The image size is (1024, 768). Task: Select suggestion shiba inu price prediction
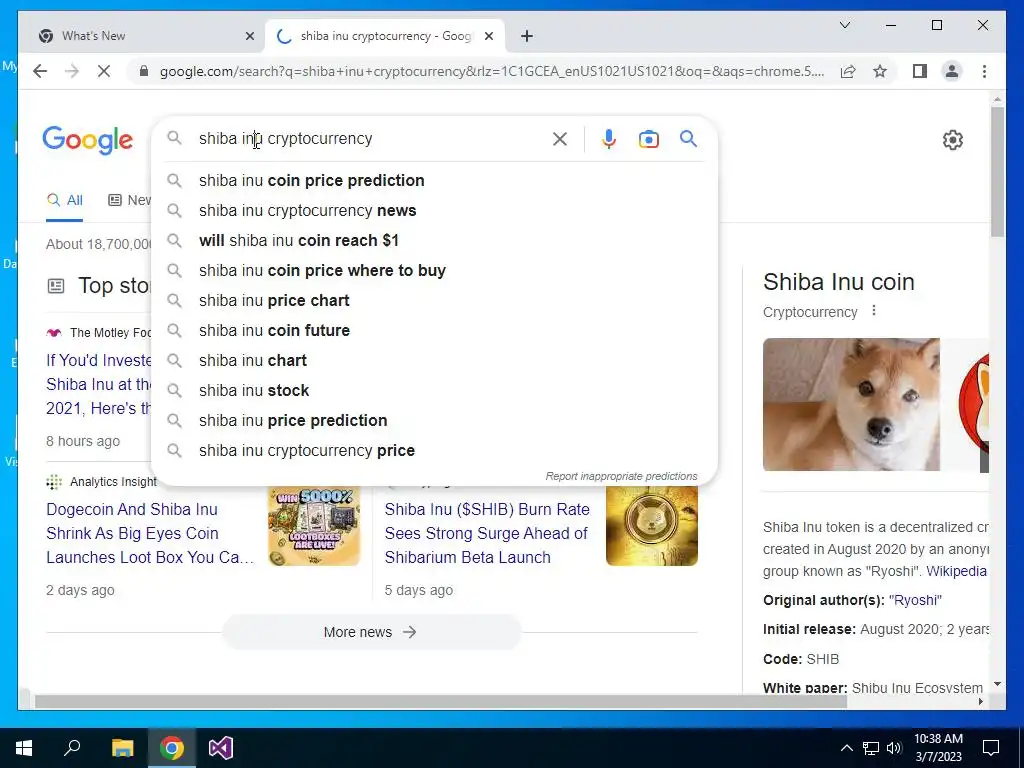[x=434, y=421]
